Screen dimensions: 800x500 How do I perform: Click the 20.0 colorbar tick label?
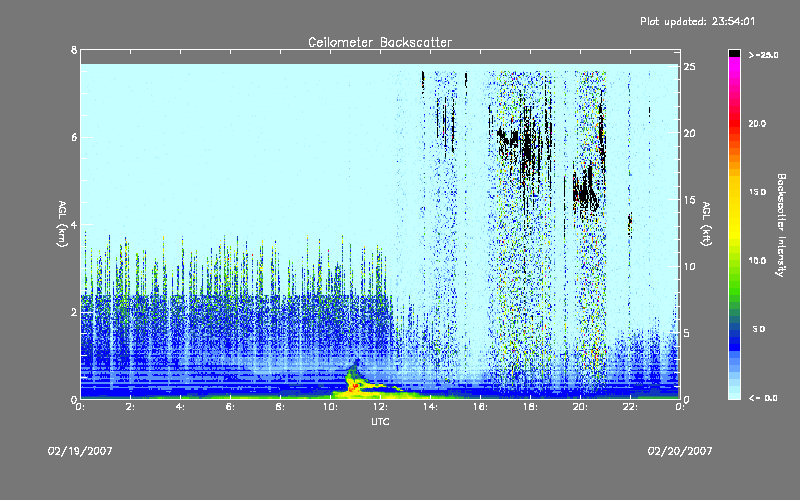(758, 124)
